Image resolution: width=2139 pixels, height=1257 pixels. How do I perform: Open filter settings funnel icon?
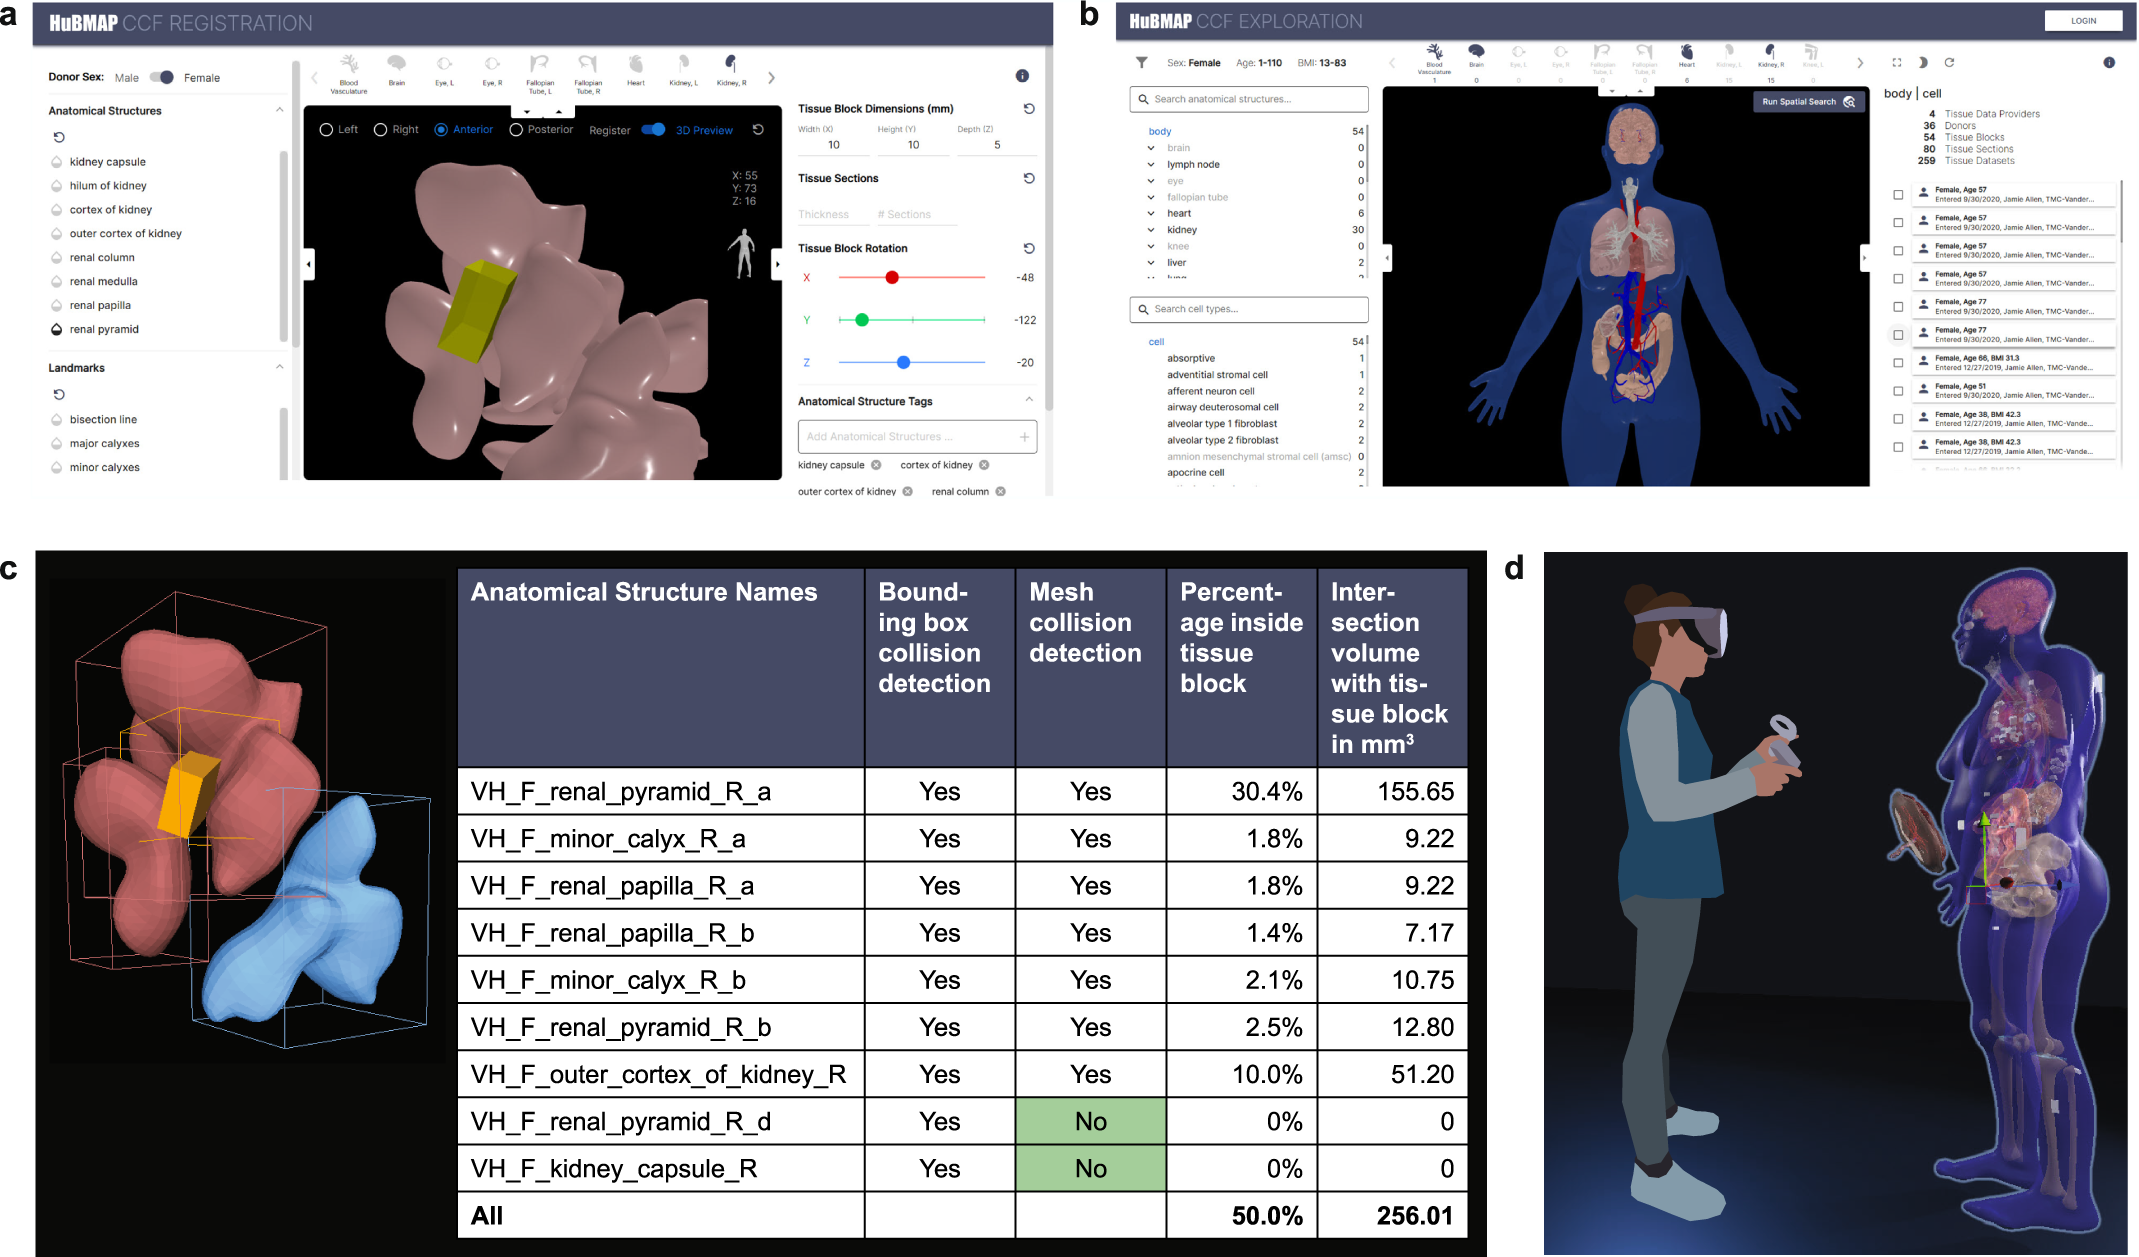click(x=1141, y=62)
